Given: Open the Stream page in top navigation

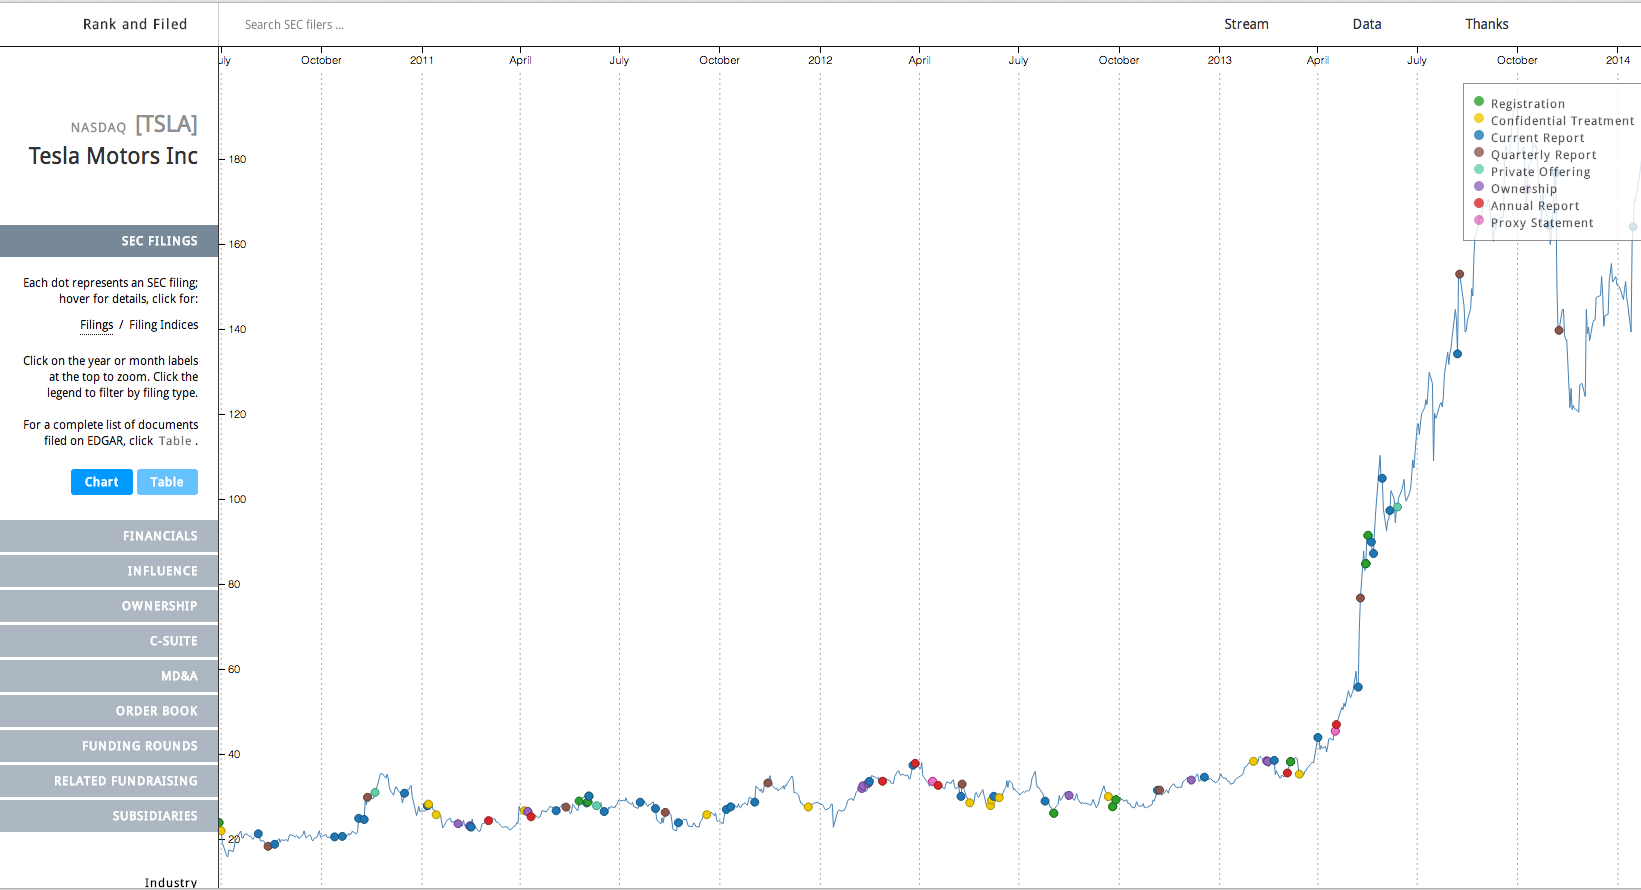Looking at the screenshot, I should [x=1246, y=24].
